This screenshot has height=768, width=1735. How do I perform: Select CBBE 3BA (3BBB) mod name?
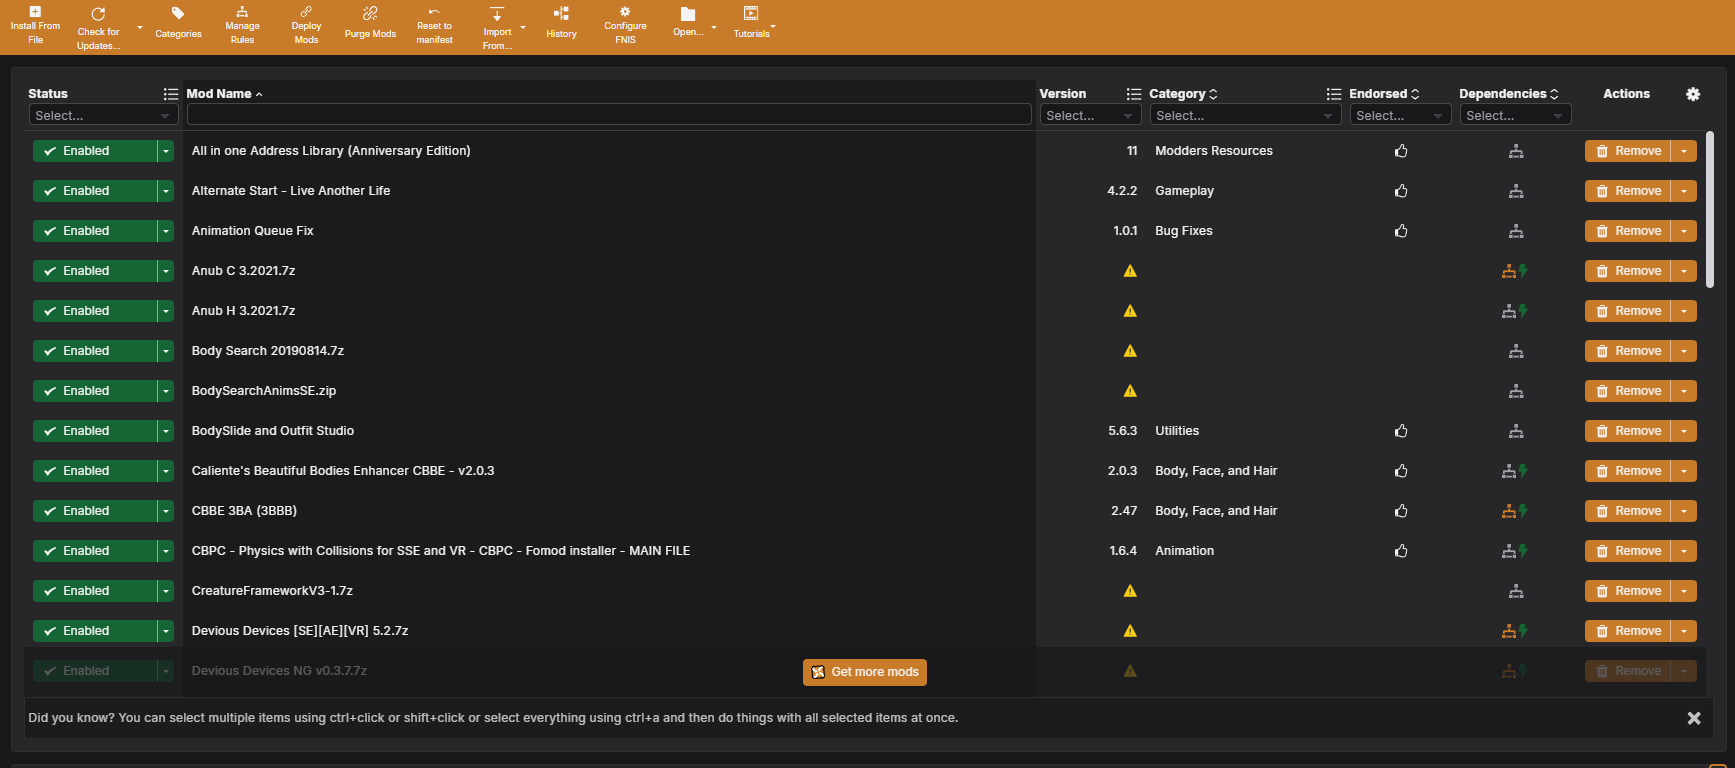(244, 511)
